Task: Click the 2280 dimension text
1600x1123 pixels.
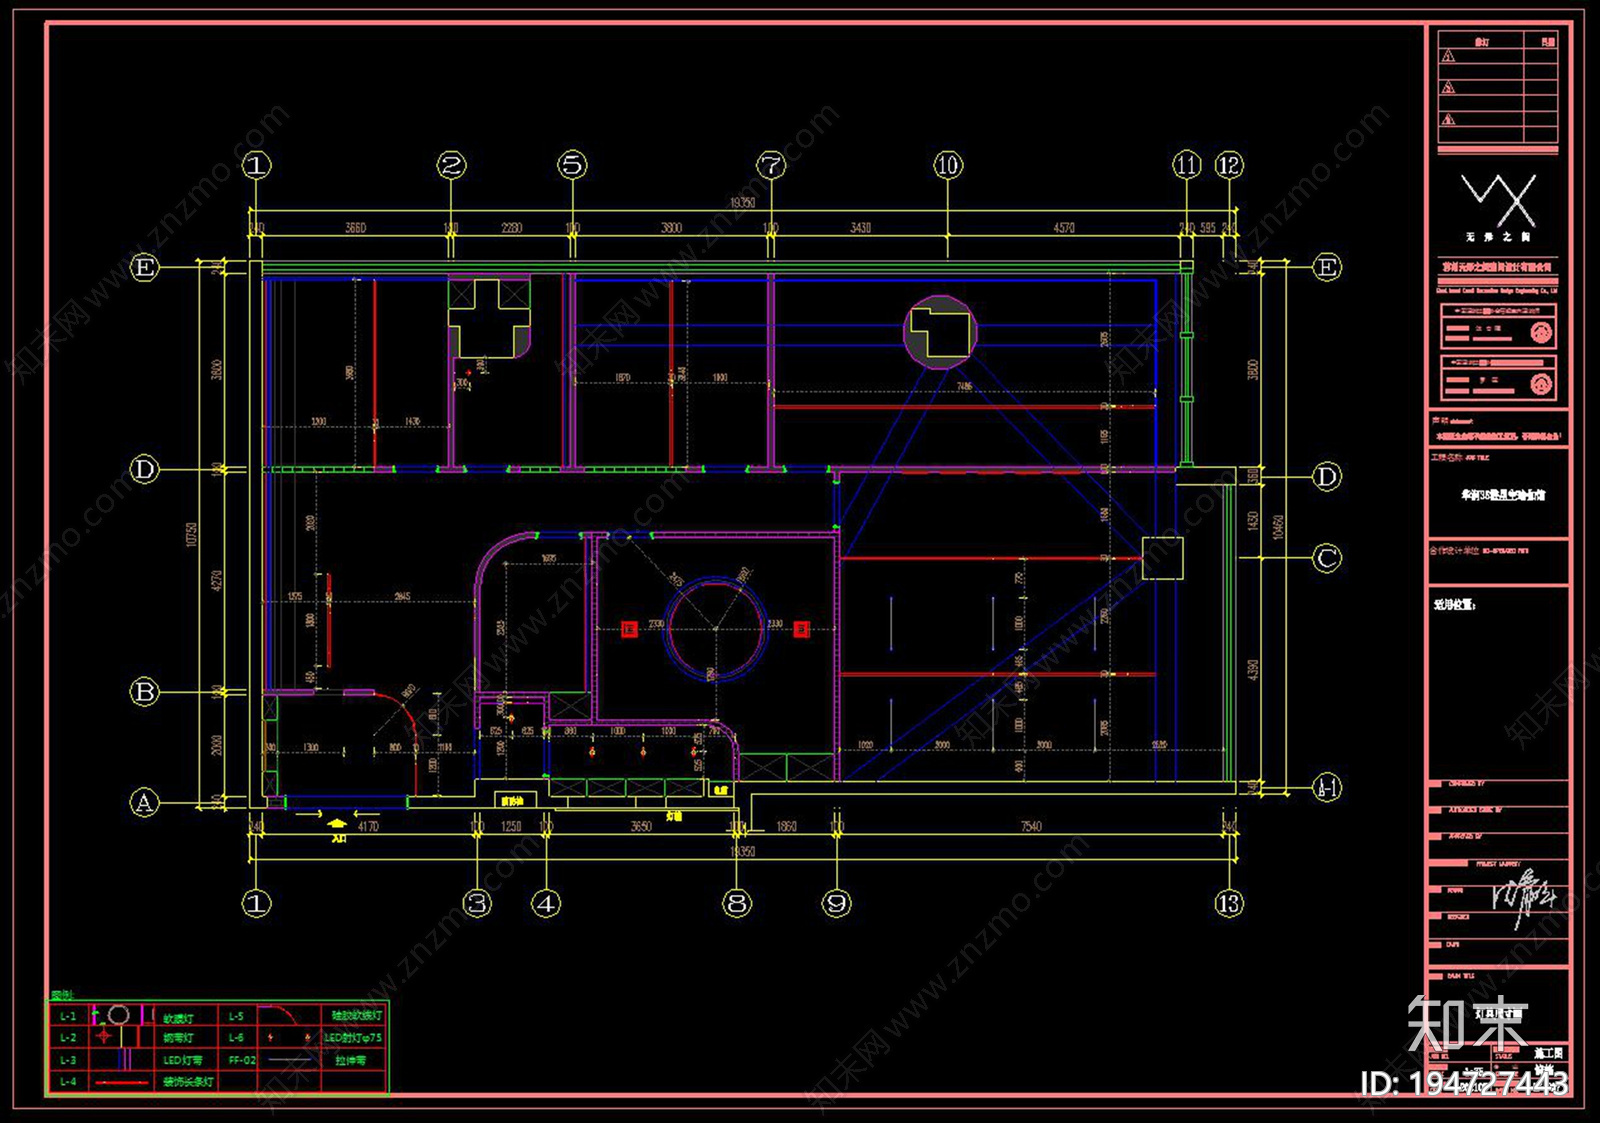Action: click(x=512, y=228)
